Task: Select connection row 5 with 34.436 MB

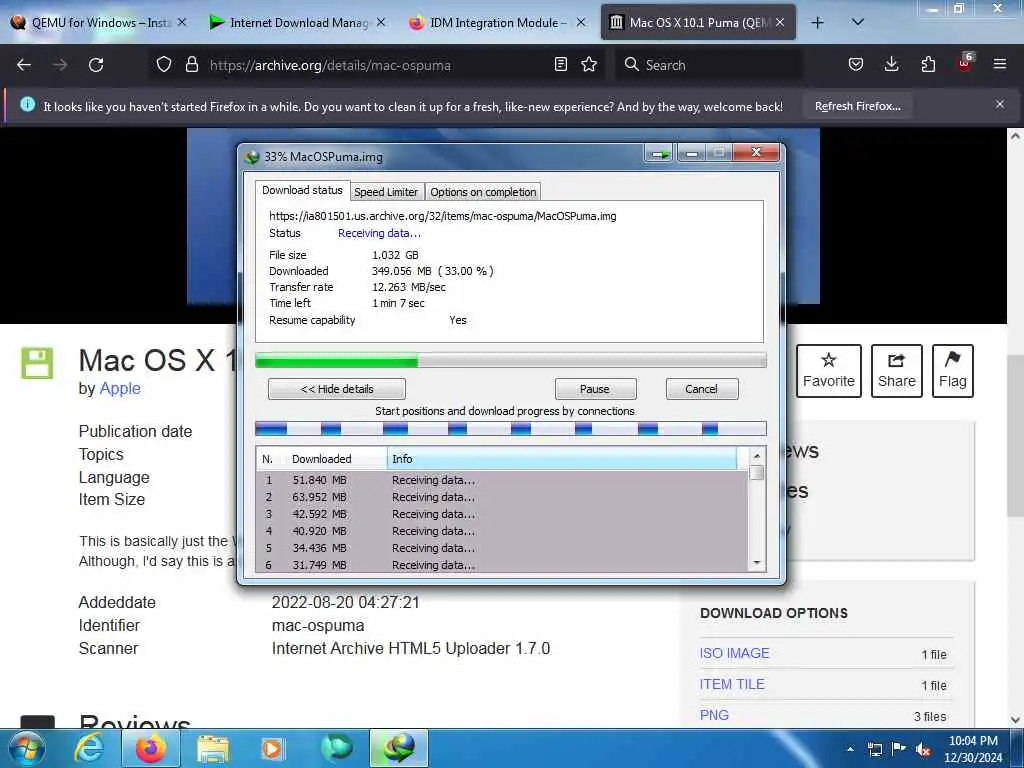Action: [x=502, y=548]
